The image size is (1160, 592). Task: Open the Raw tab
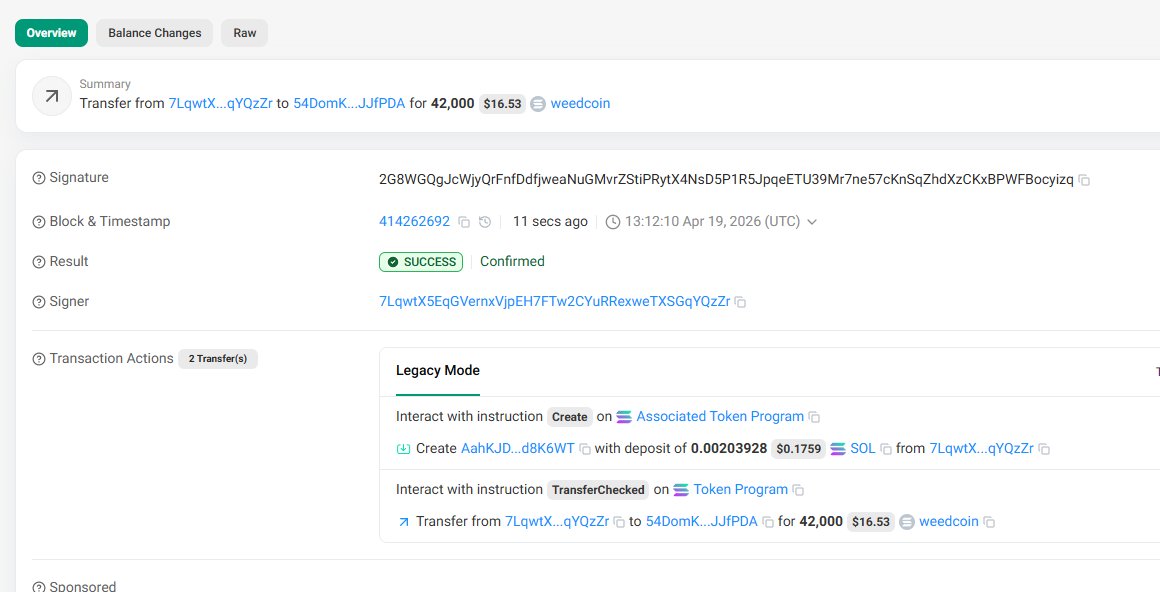pyautogui.click(x=245, y=33)
